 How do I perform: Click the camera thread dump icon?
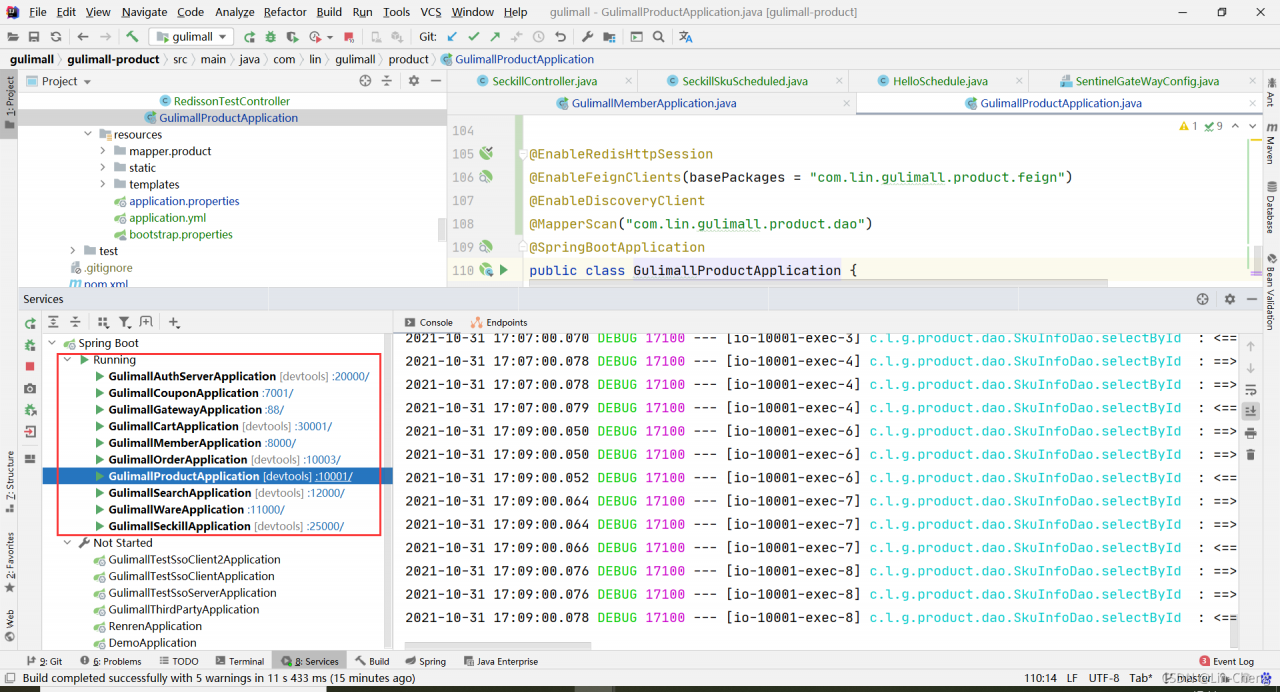pos(30,388)
